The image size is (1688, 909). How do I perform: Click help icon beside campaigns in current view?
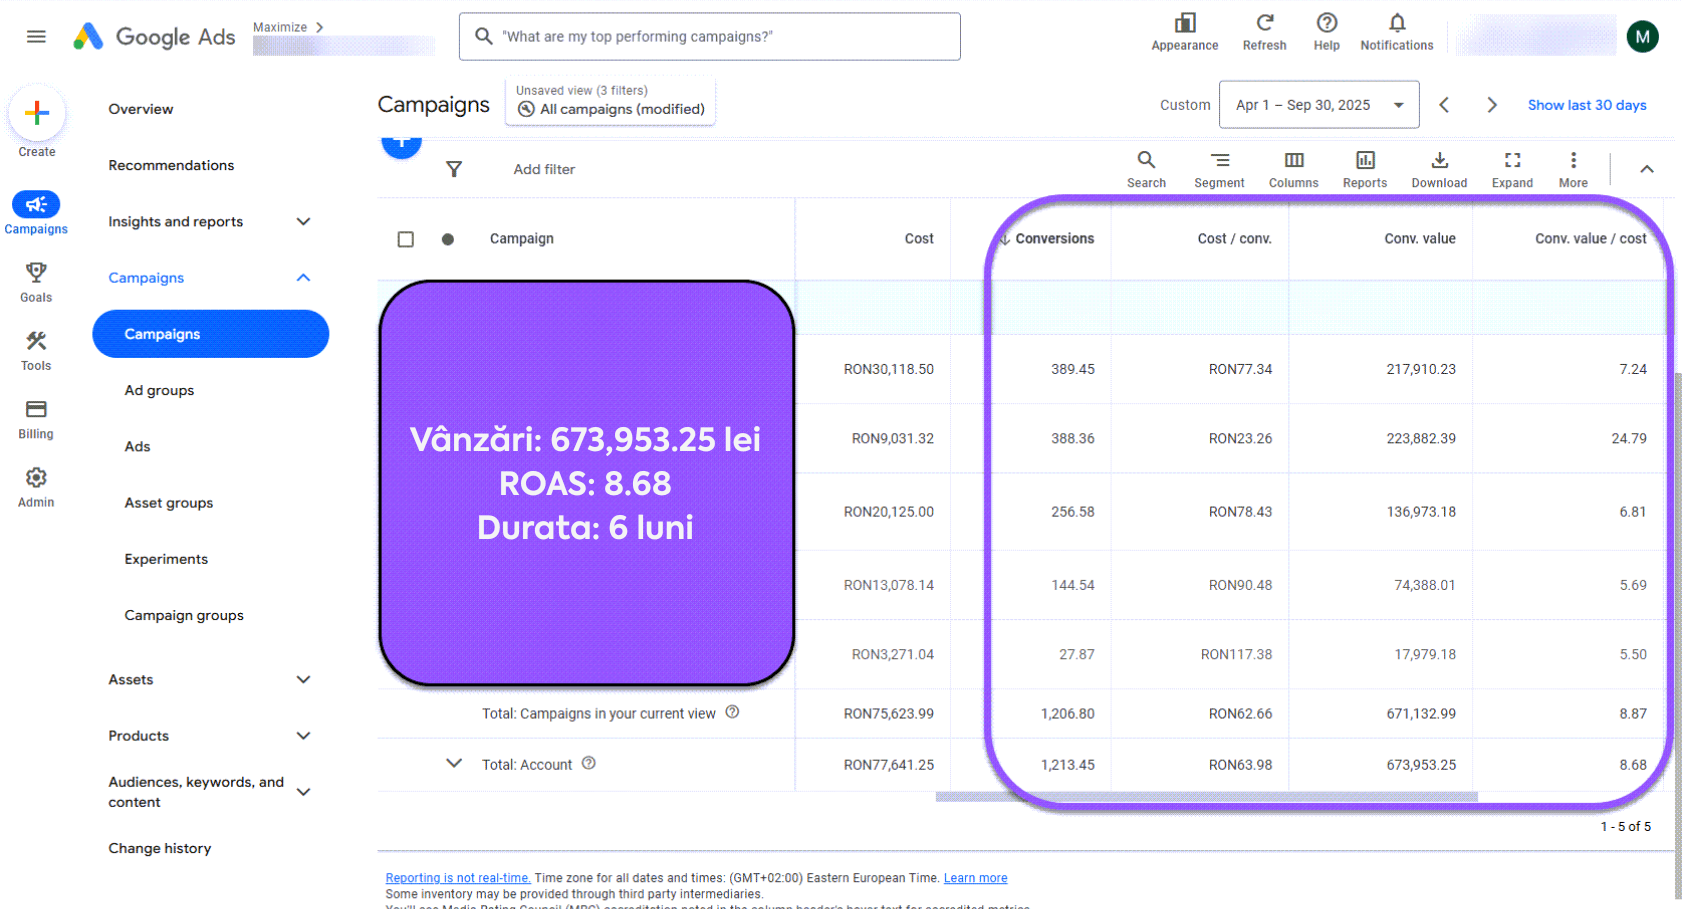point(732,712)
